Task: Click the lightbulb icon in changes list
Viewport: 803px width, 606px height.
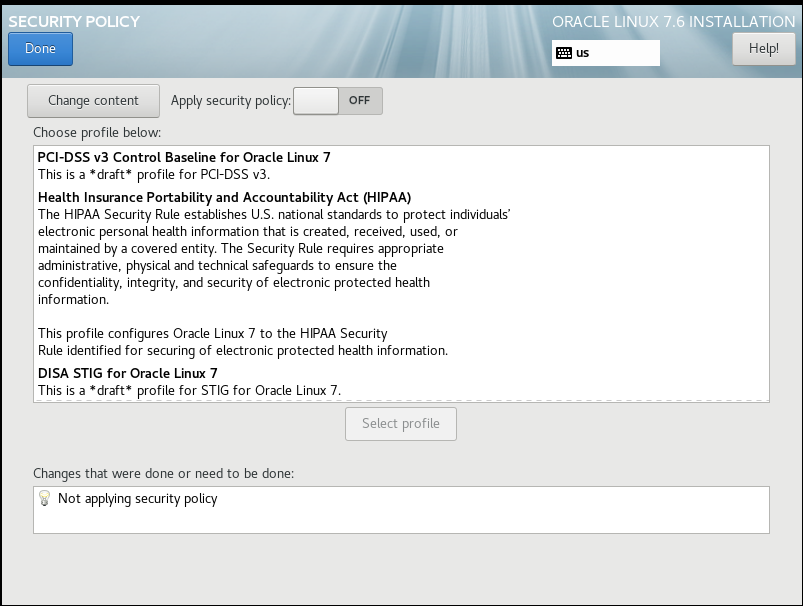Action: tap(45, 498)
